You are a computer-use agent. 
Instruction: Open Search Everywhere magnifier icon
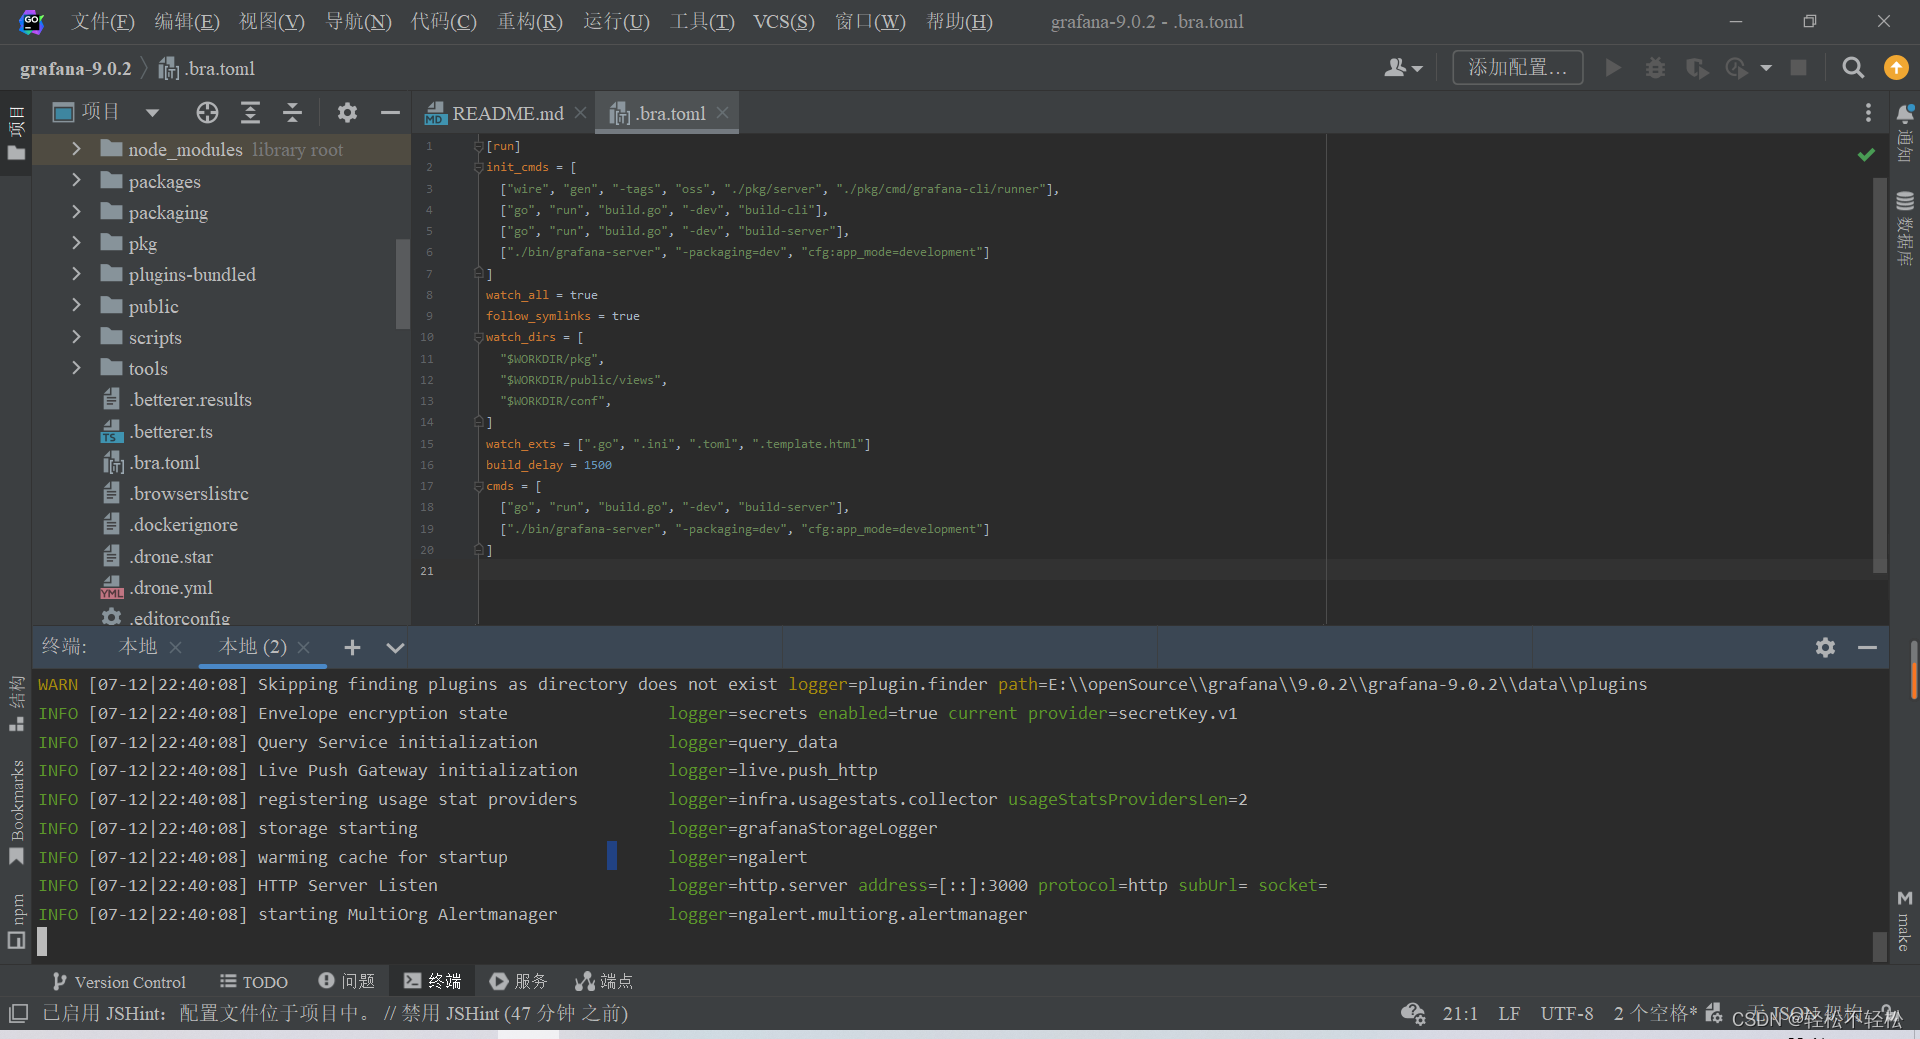1853,68
